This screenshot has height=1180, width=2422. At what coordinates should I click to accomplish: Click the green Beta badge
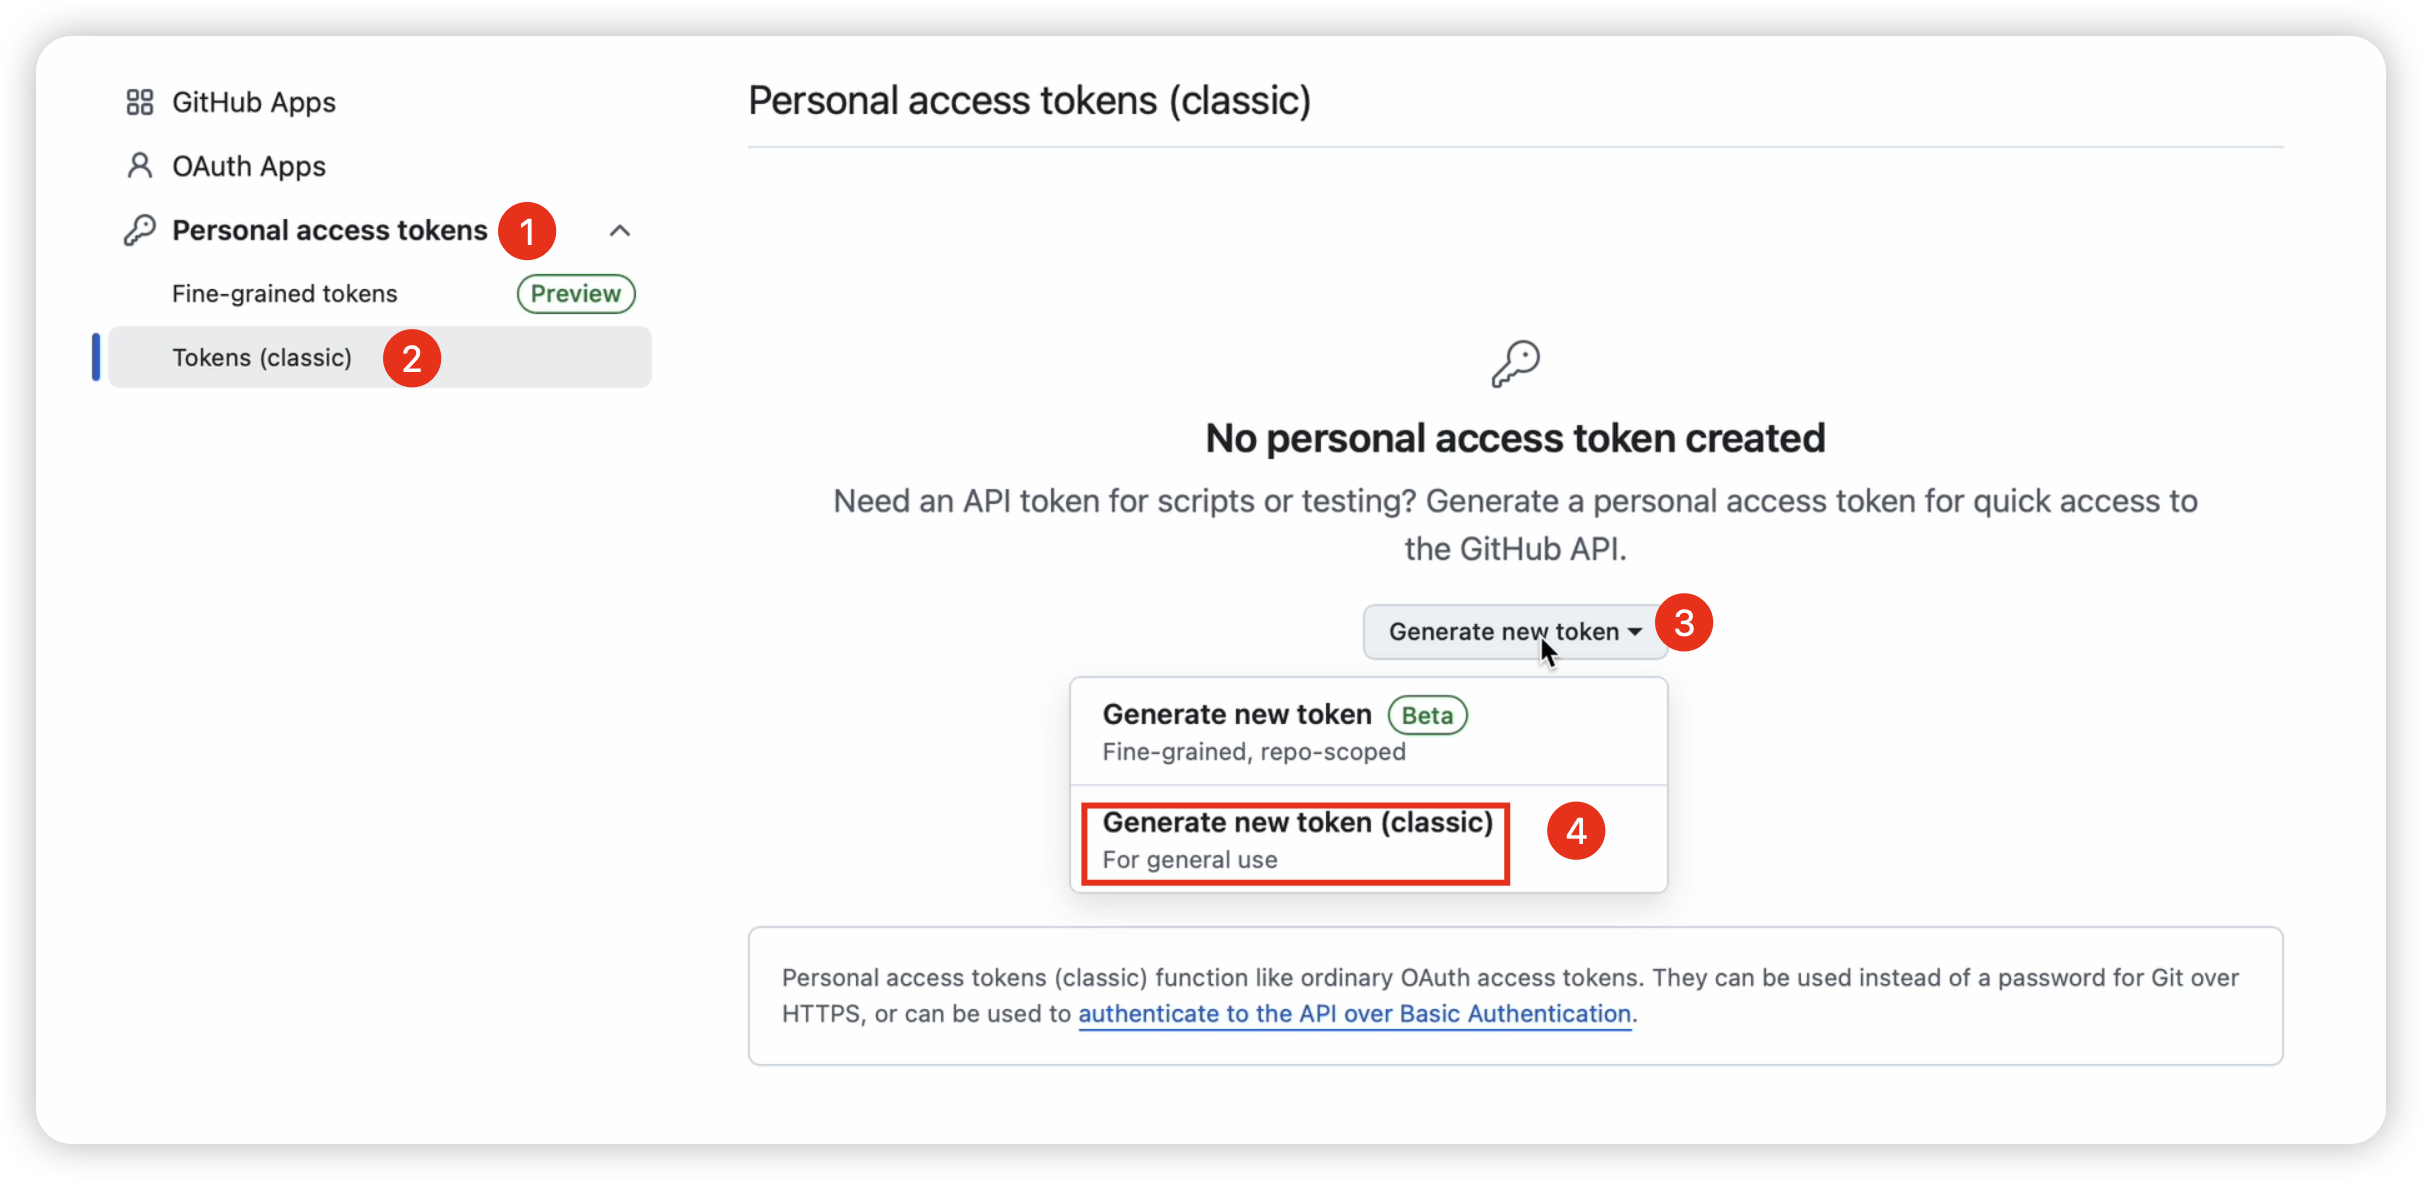1427,716
